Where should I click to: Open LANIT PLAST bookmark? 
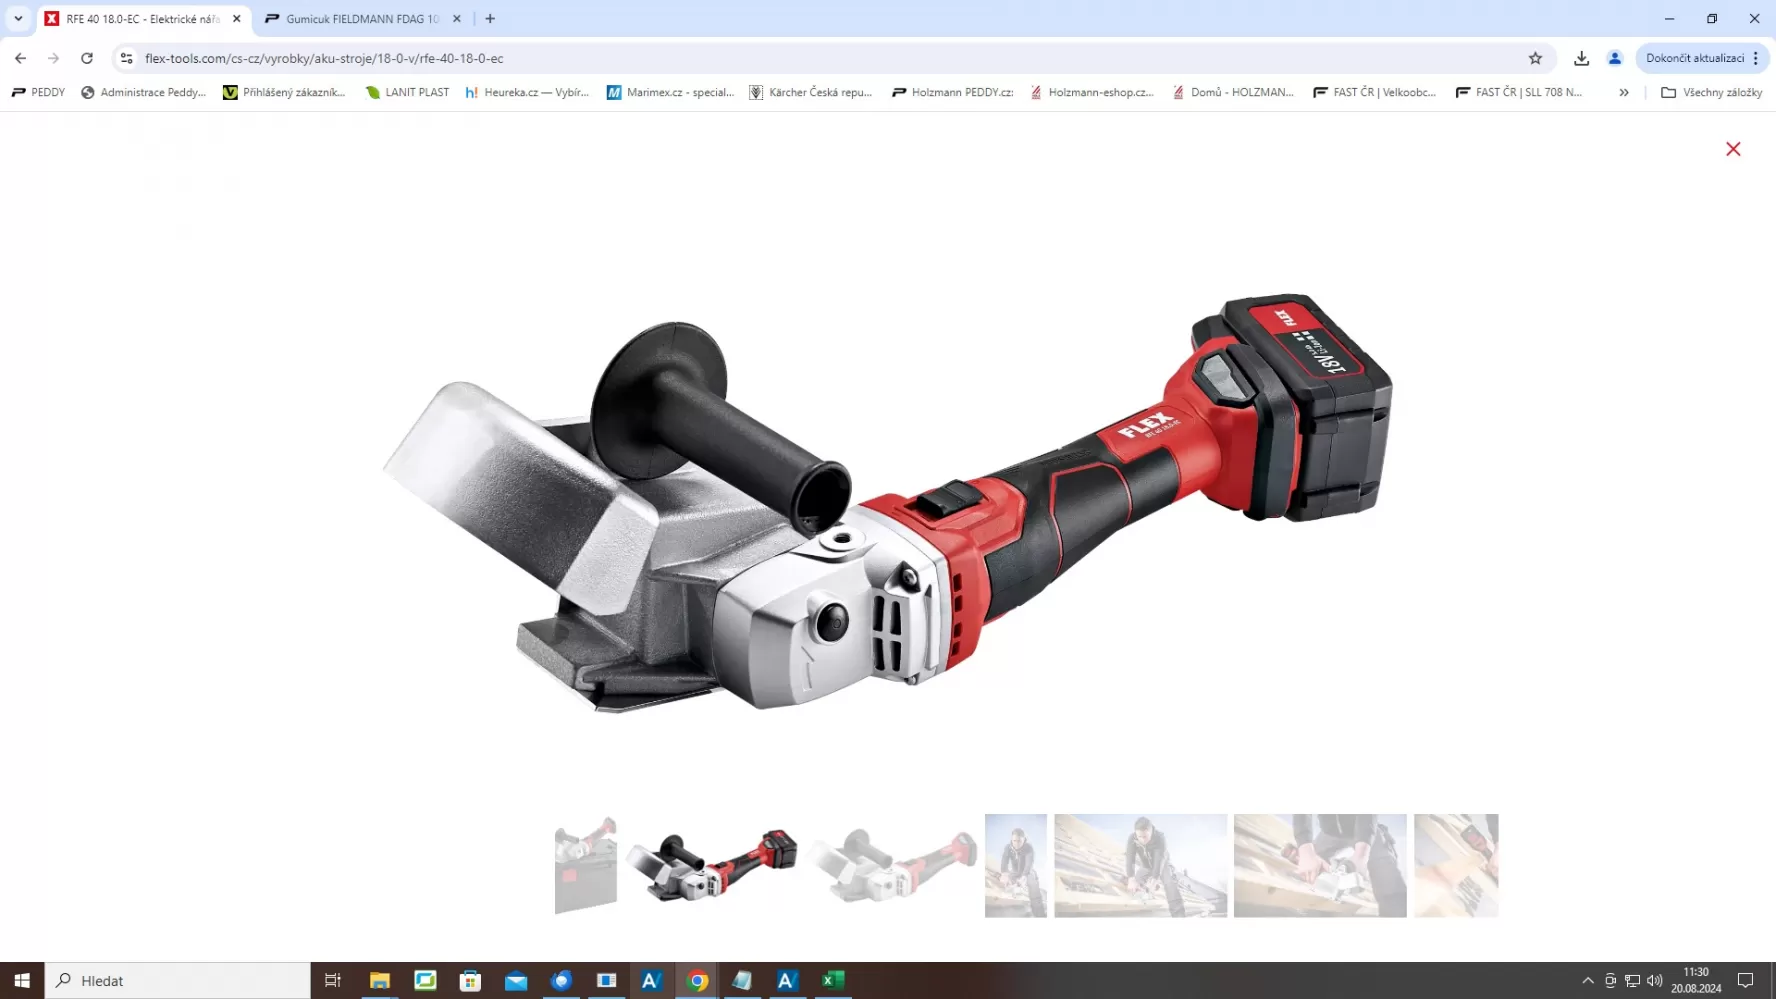pyautogui.click(x=407, y=92)
